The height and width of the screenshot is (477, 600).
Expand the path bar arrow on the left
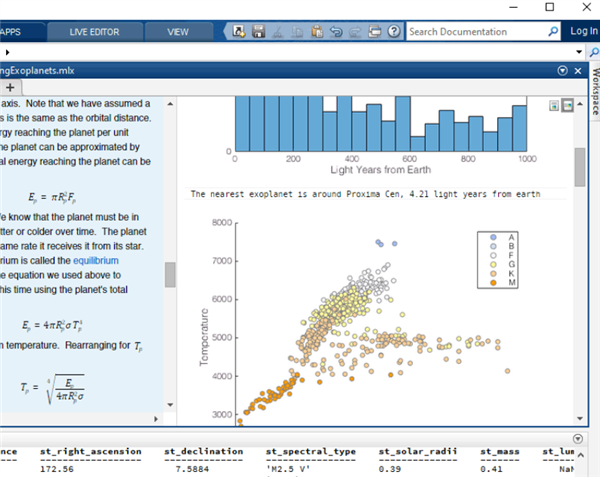pyautogui.click(x=7, y=52)
